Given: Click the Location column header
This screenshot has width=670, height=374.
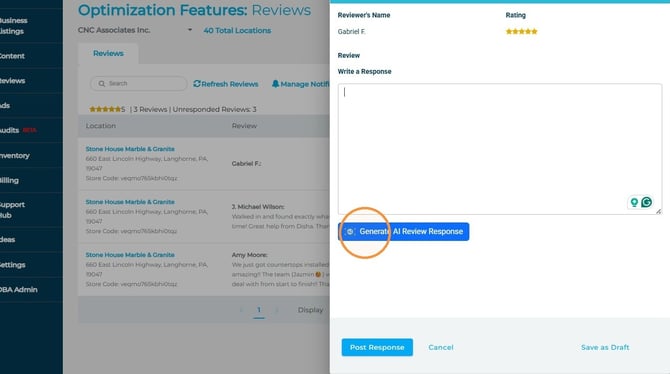Looking at the screenshot, I should pos(100,126).
